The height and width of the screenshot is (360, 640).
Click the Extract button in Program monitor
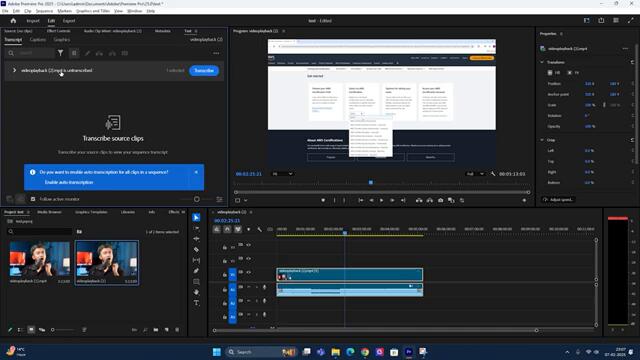(430, 200)
